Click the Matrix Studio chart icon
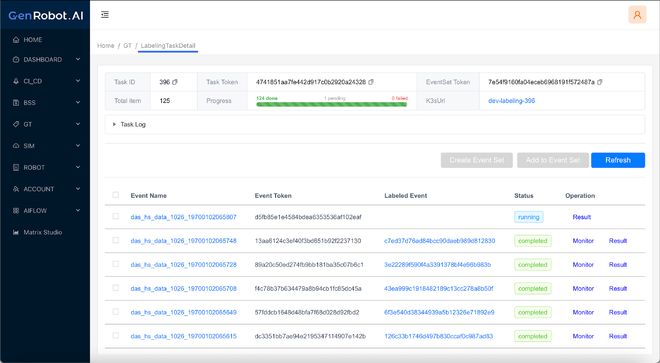660x363 pixels. click(x=16, y=232)
